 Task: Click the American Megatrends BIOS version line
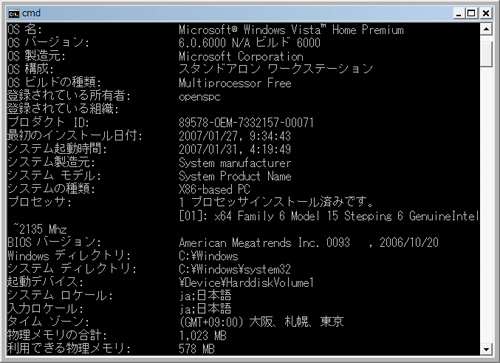(x=308, y=242)
